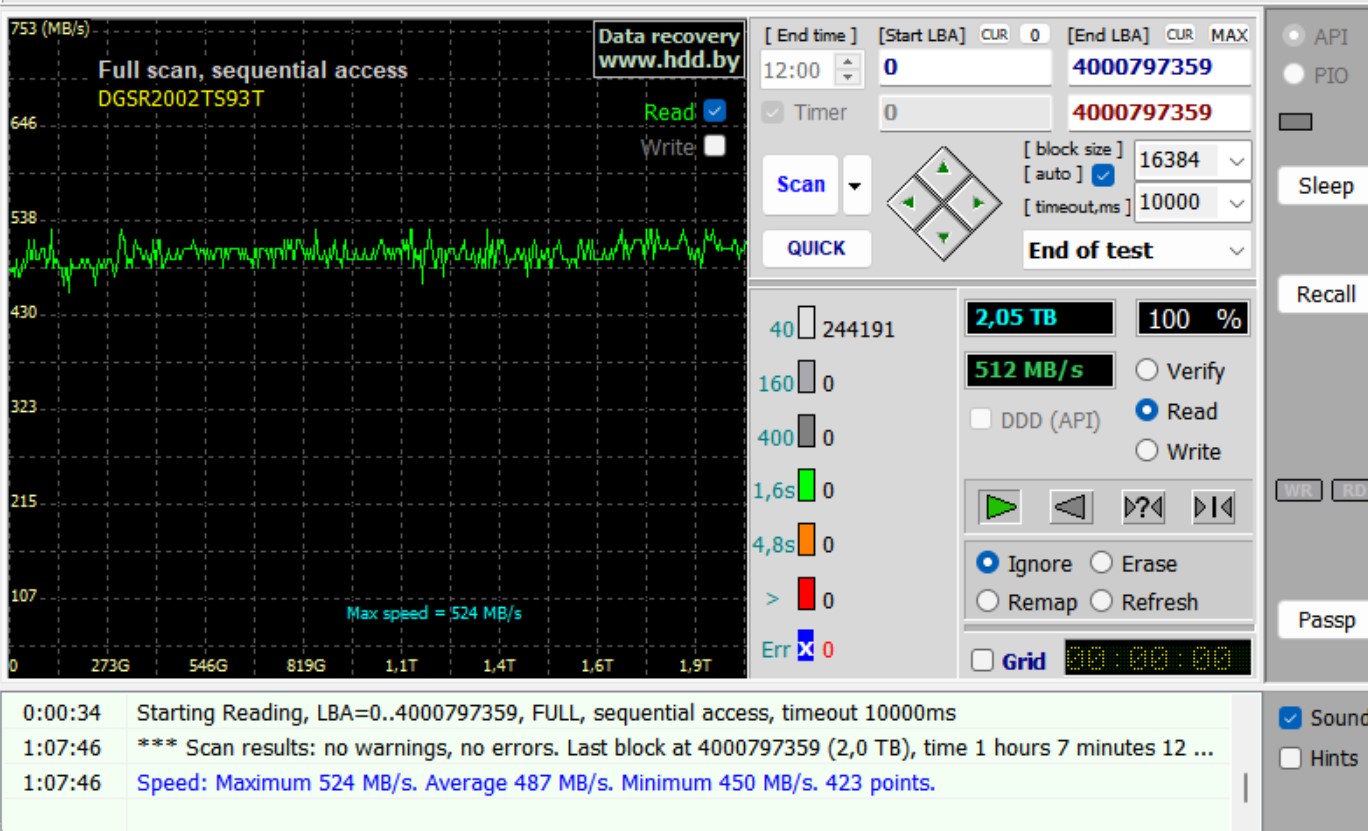Toggle the Read graph checkbox
The height and width of the screenshot is (831, 1368).
714,110
